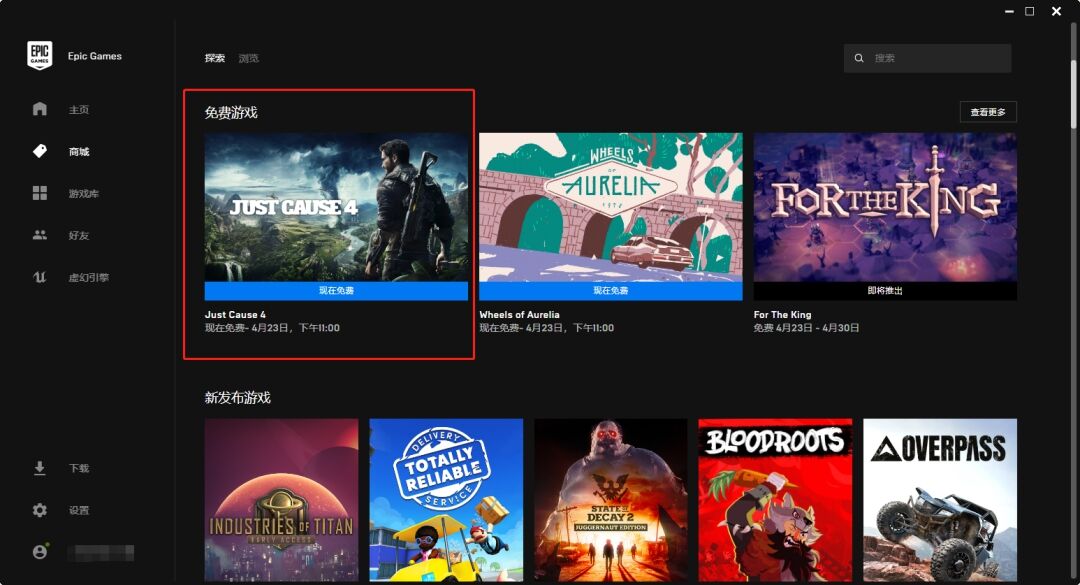Click the Unreal Engine (虚幻引擎) logo icon
Viewport: 1080px width, 585px height.
click(x=40, y=277)
